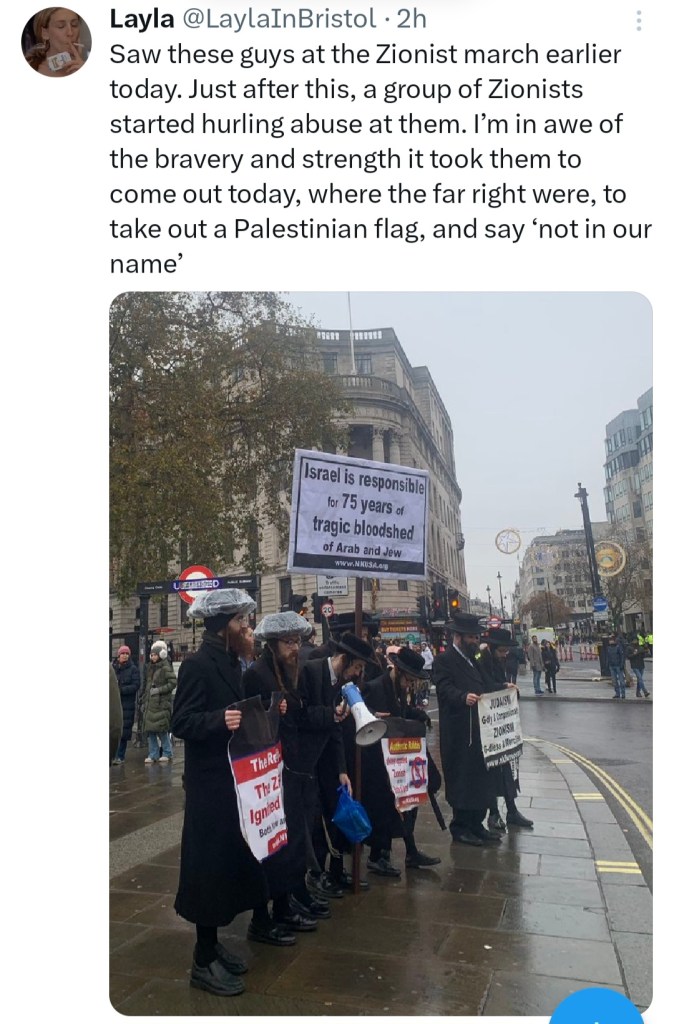Click the words 'Zionist march earlier' in tweet
The width and height of the screenshot is (674, 1024).
pos(498,54)
